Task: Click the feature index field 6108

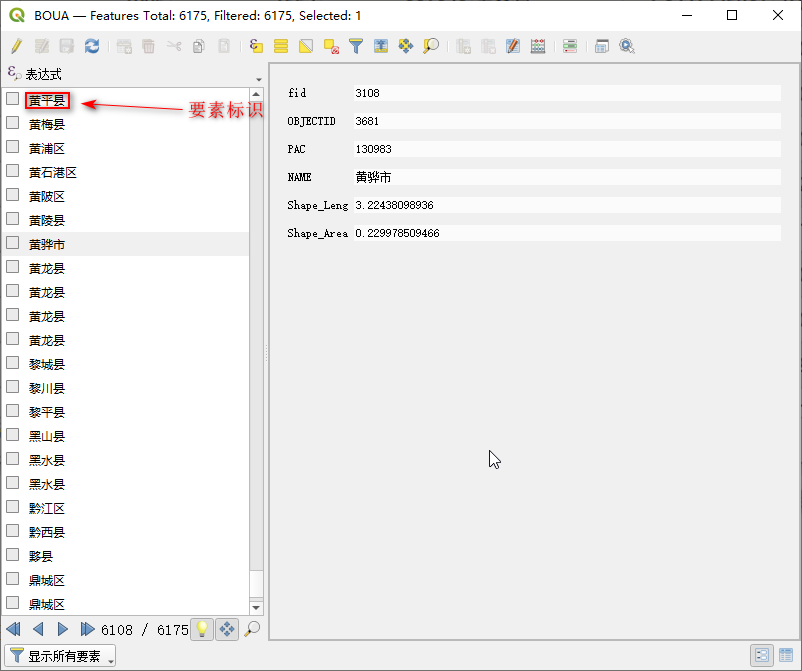Action: tap(117, 630)
